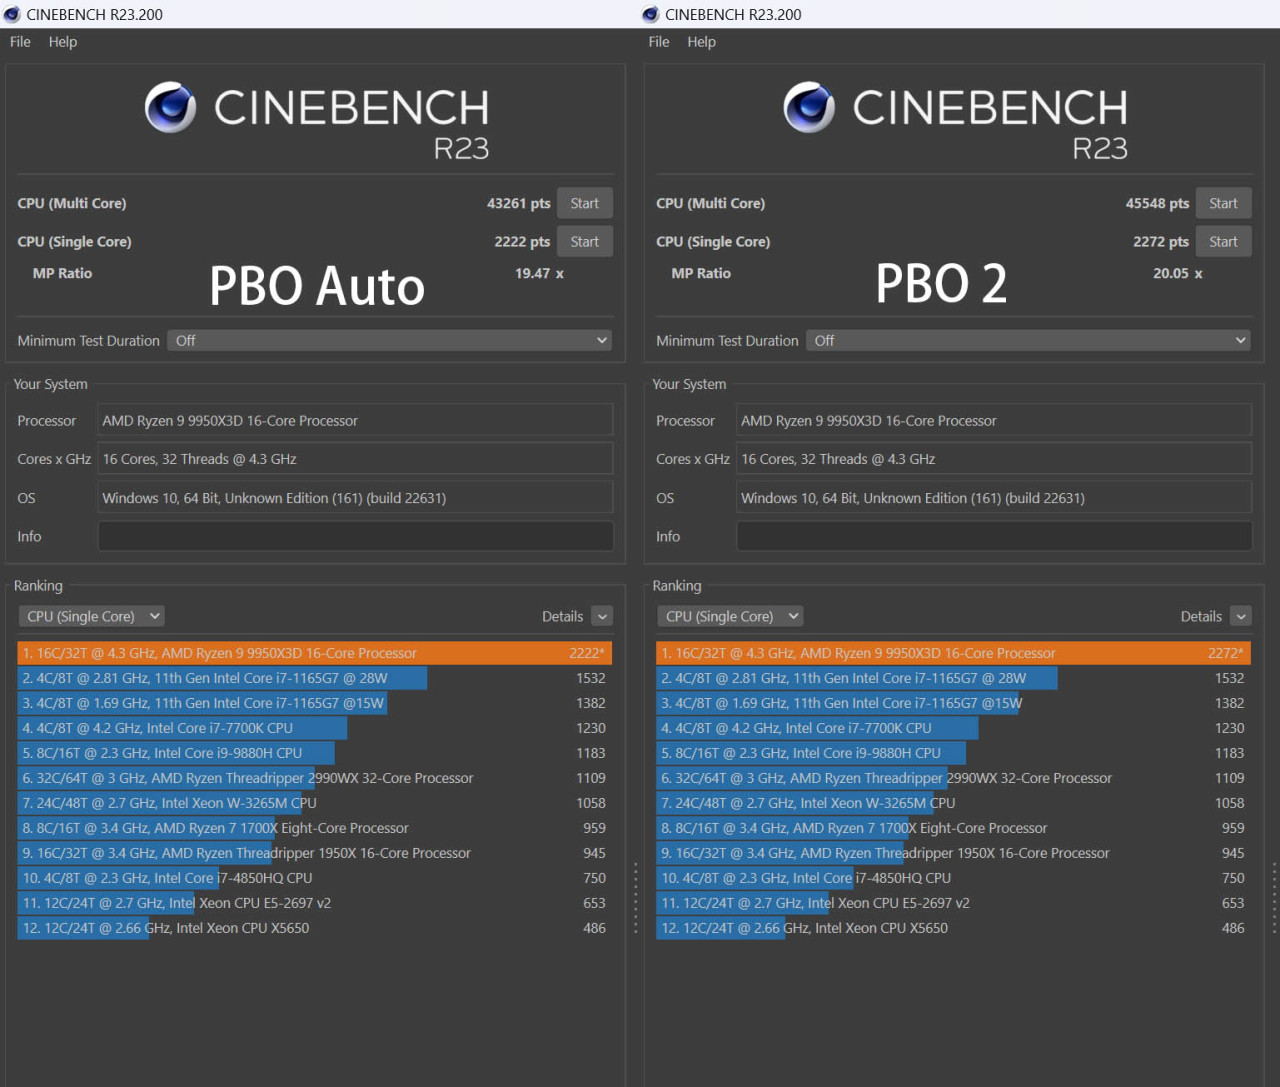This screenshot has height=1087, width=1280.
Task: Start the Multi Core test in left window
Action: pyautogui.click(x=584, y=203)
